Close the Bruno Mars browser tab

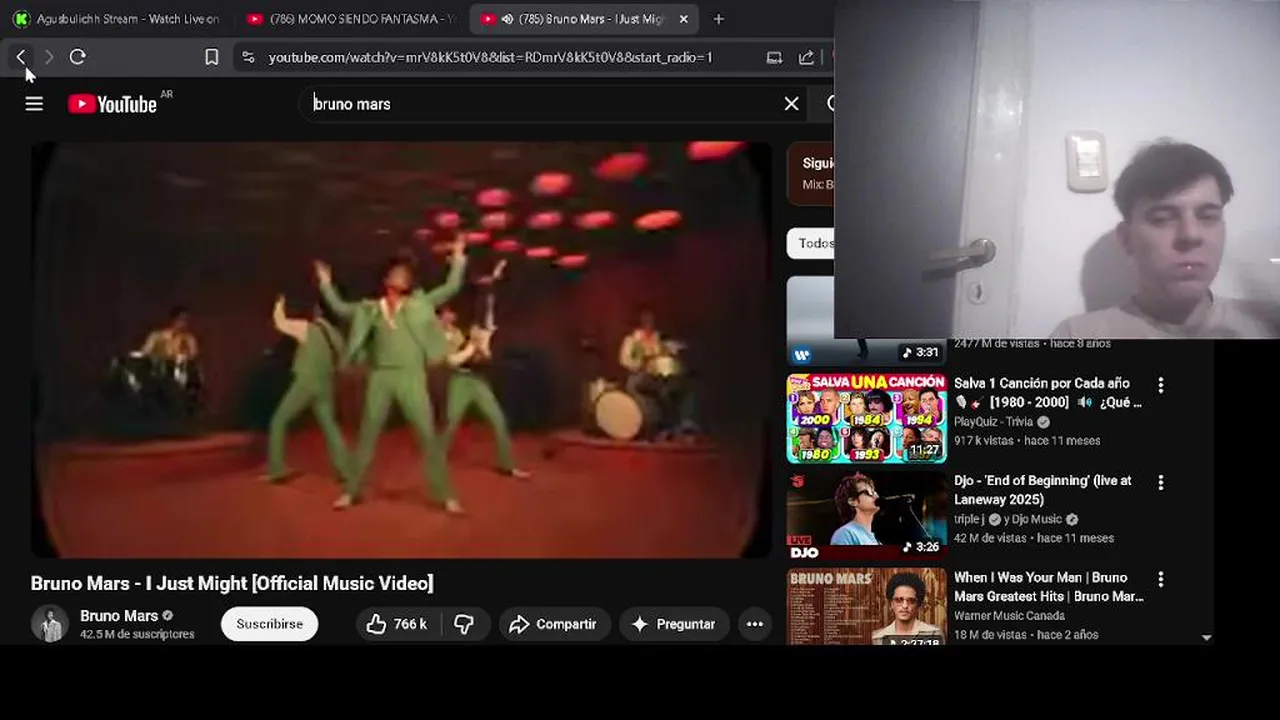(x=684, y=19)
